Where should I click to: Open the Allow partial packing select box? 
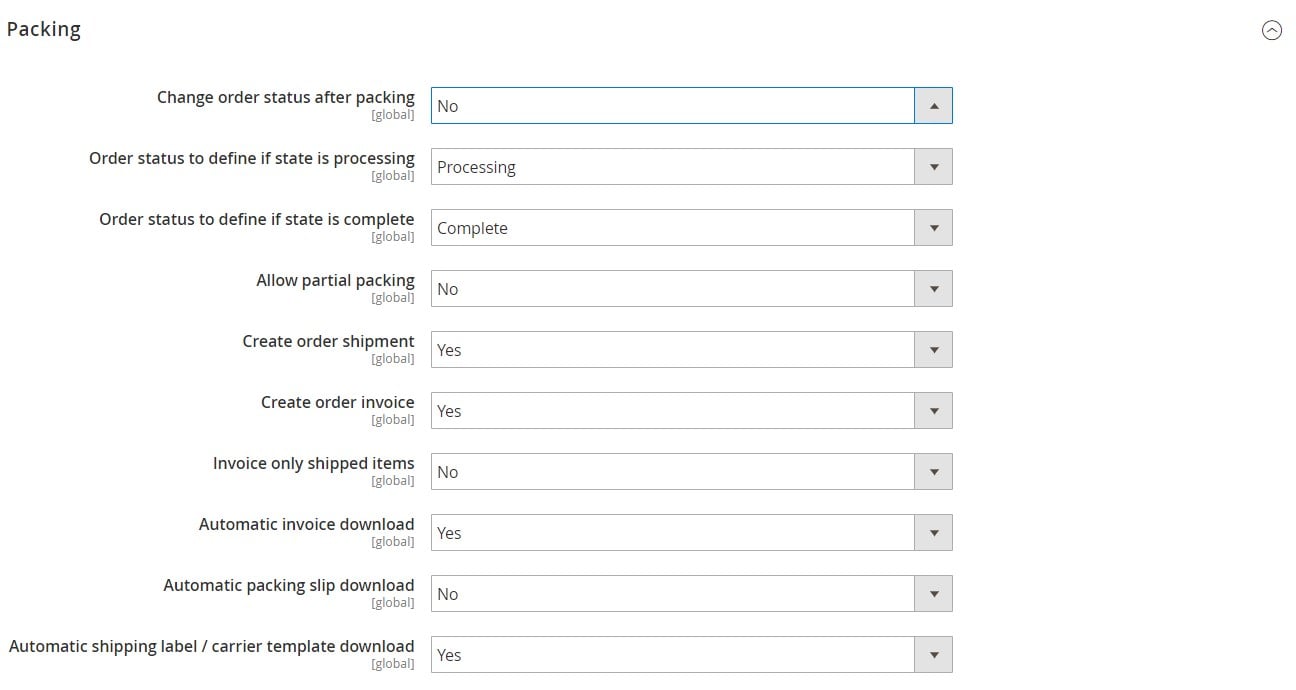coord(691,289)
